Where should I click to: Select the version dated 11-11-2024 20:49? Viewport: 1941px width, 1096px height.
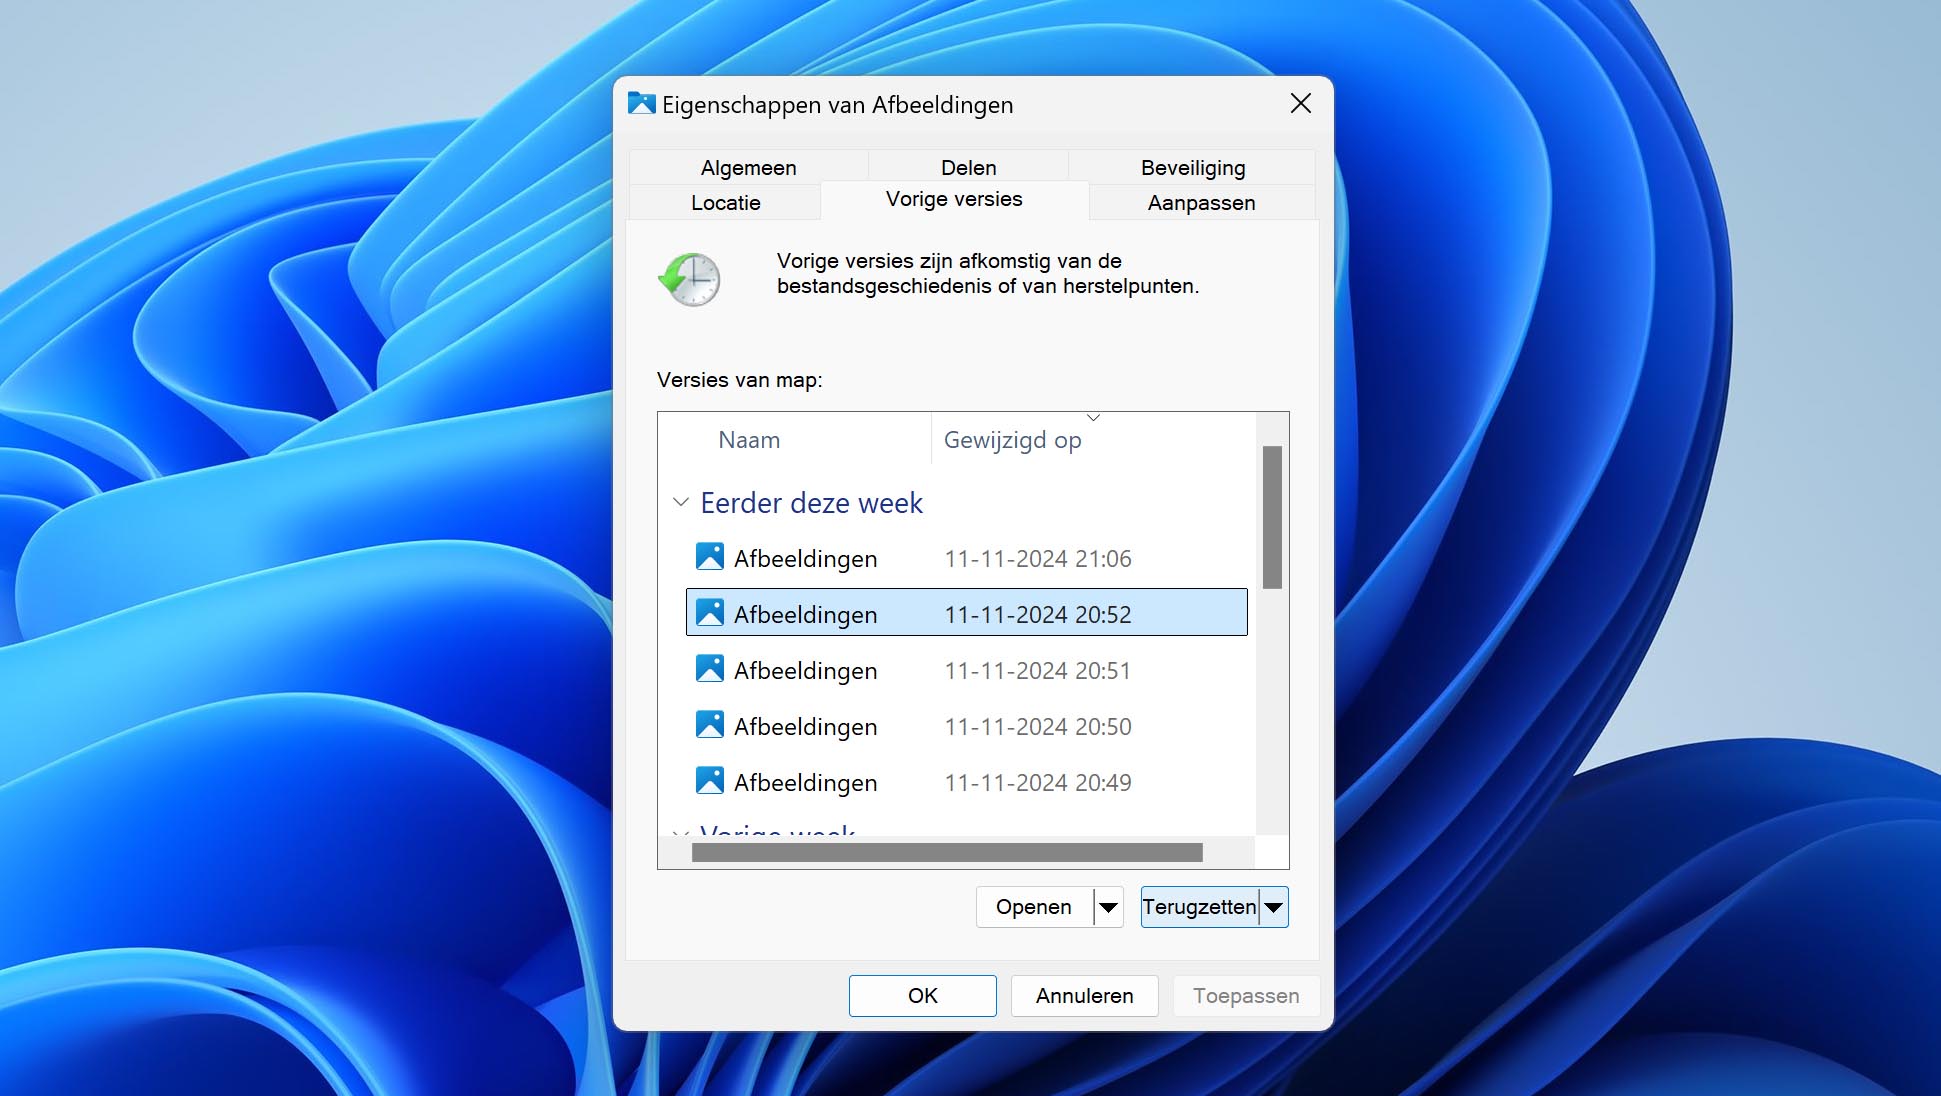966,782
